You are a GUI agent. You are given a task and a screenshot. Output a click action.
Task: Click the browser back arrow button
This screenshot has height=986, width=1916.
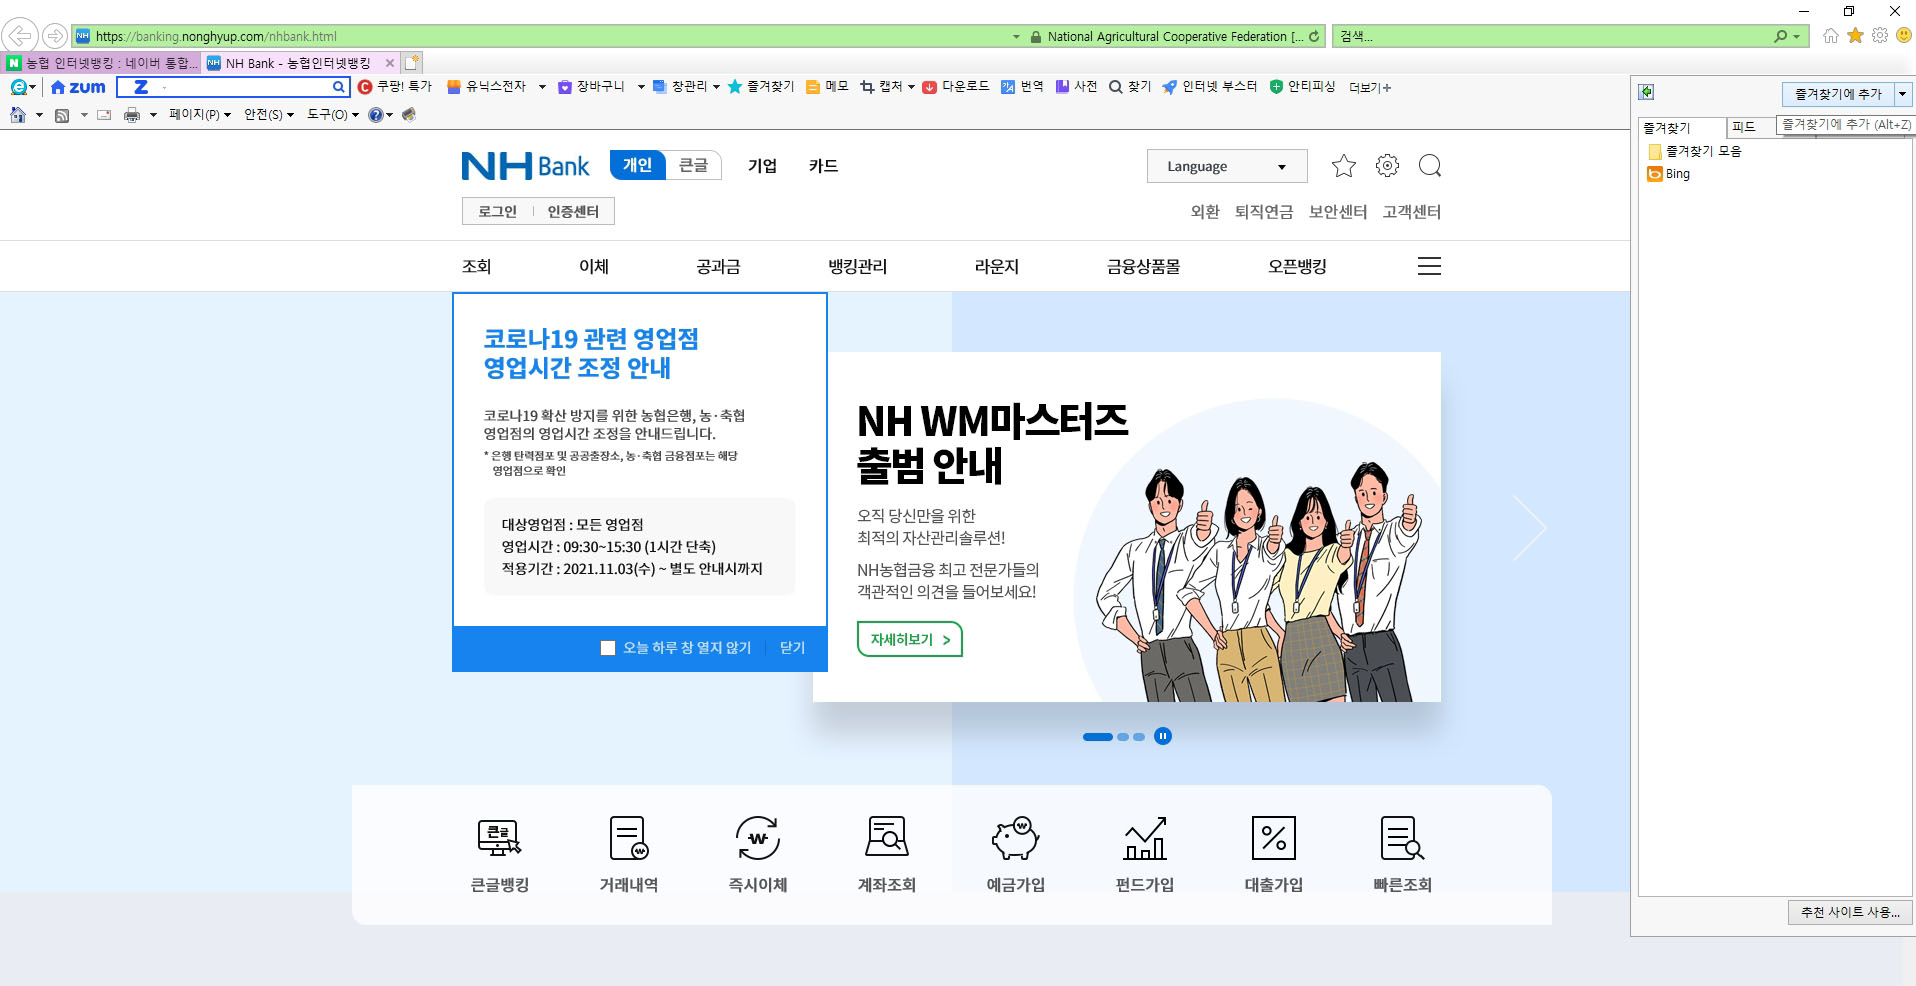click(20, 36)
